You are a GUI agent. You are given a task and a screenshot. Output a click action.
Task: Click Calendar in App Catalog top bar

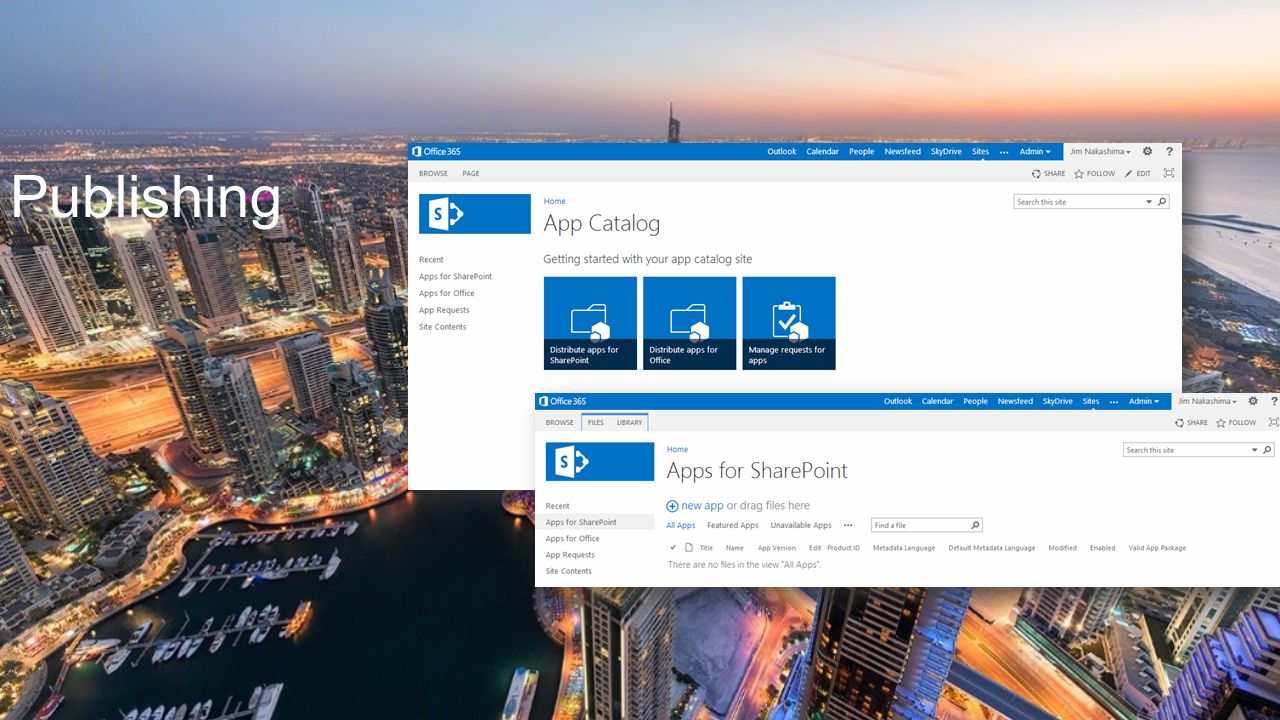823,152
